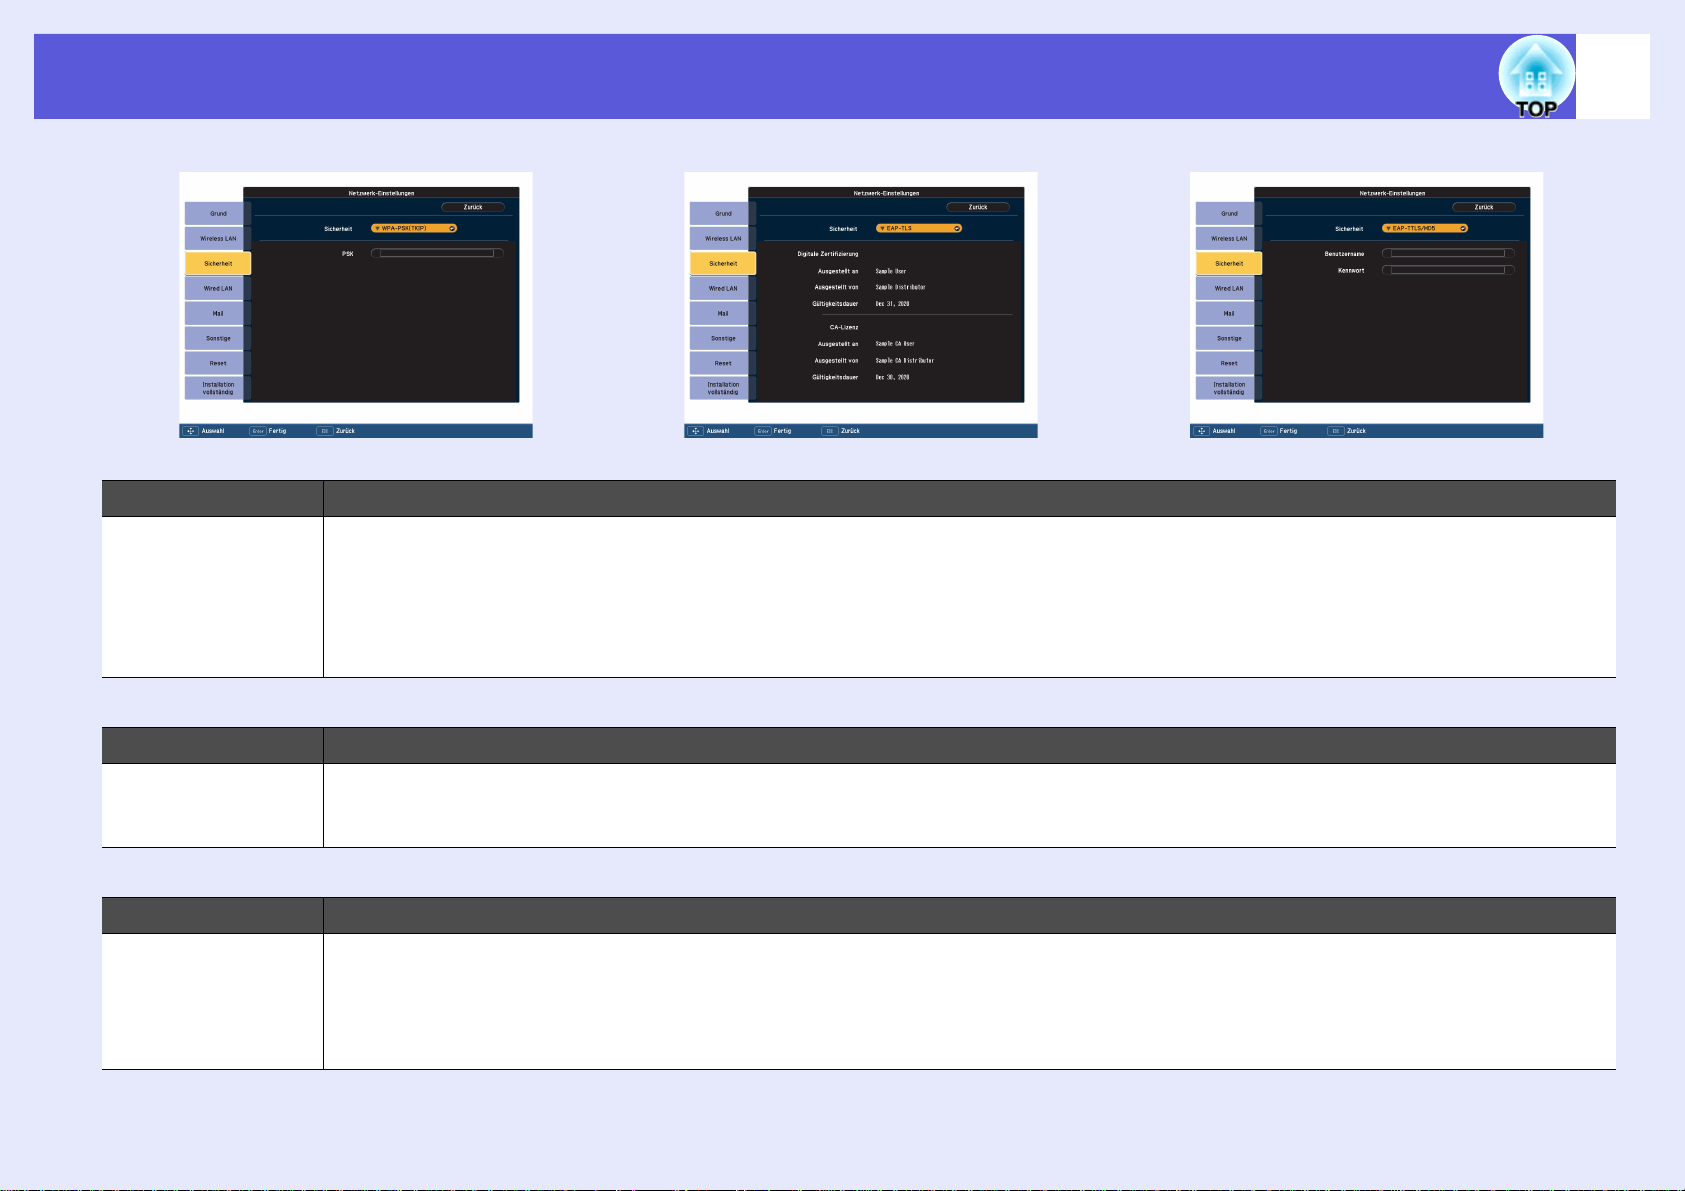Click the Benutzername input field
The image size is (1685, 1191).
(x=1448, y=253)
